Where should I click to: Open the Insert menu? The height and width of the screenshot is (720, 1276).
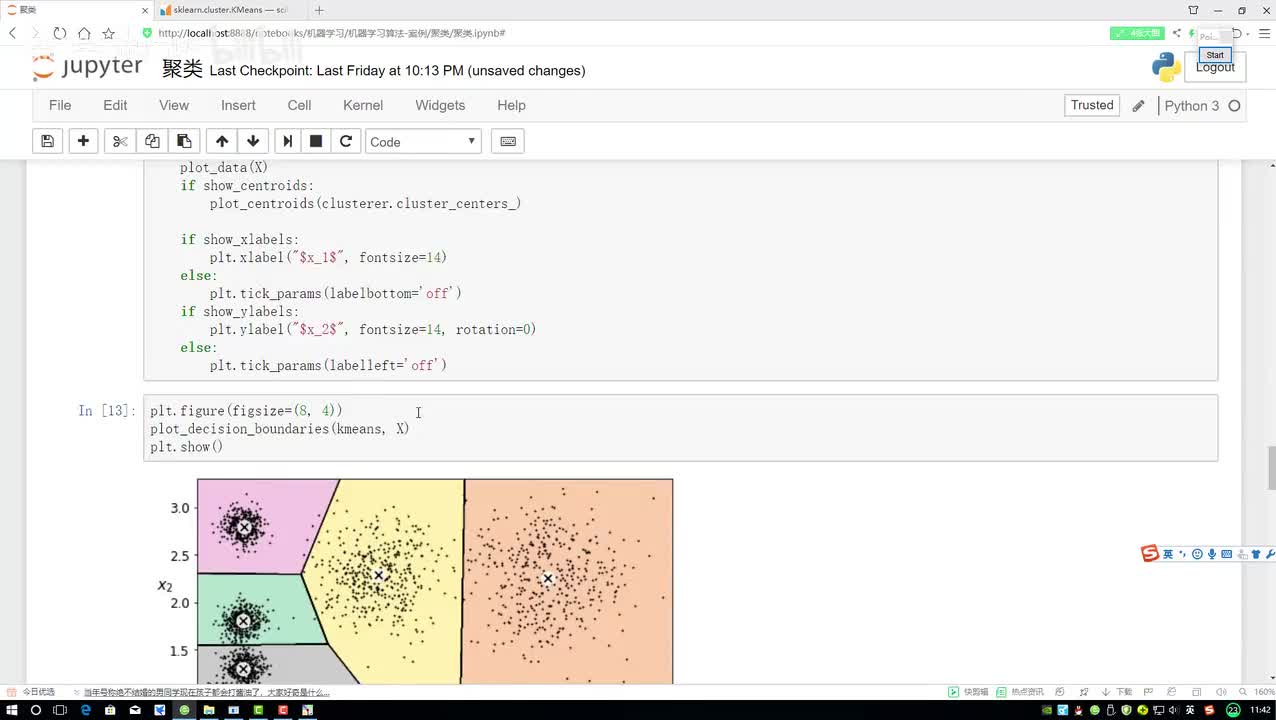click(238, 105)
